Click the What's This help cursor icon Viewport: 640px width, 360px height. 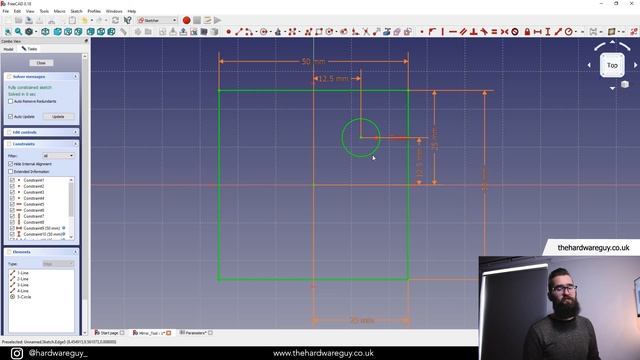pyautogui.click(x=128, y=20)
